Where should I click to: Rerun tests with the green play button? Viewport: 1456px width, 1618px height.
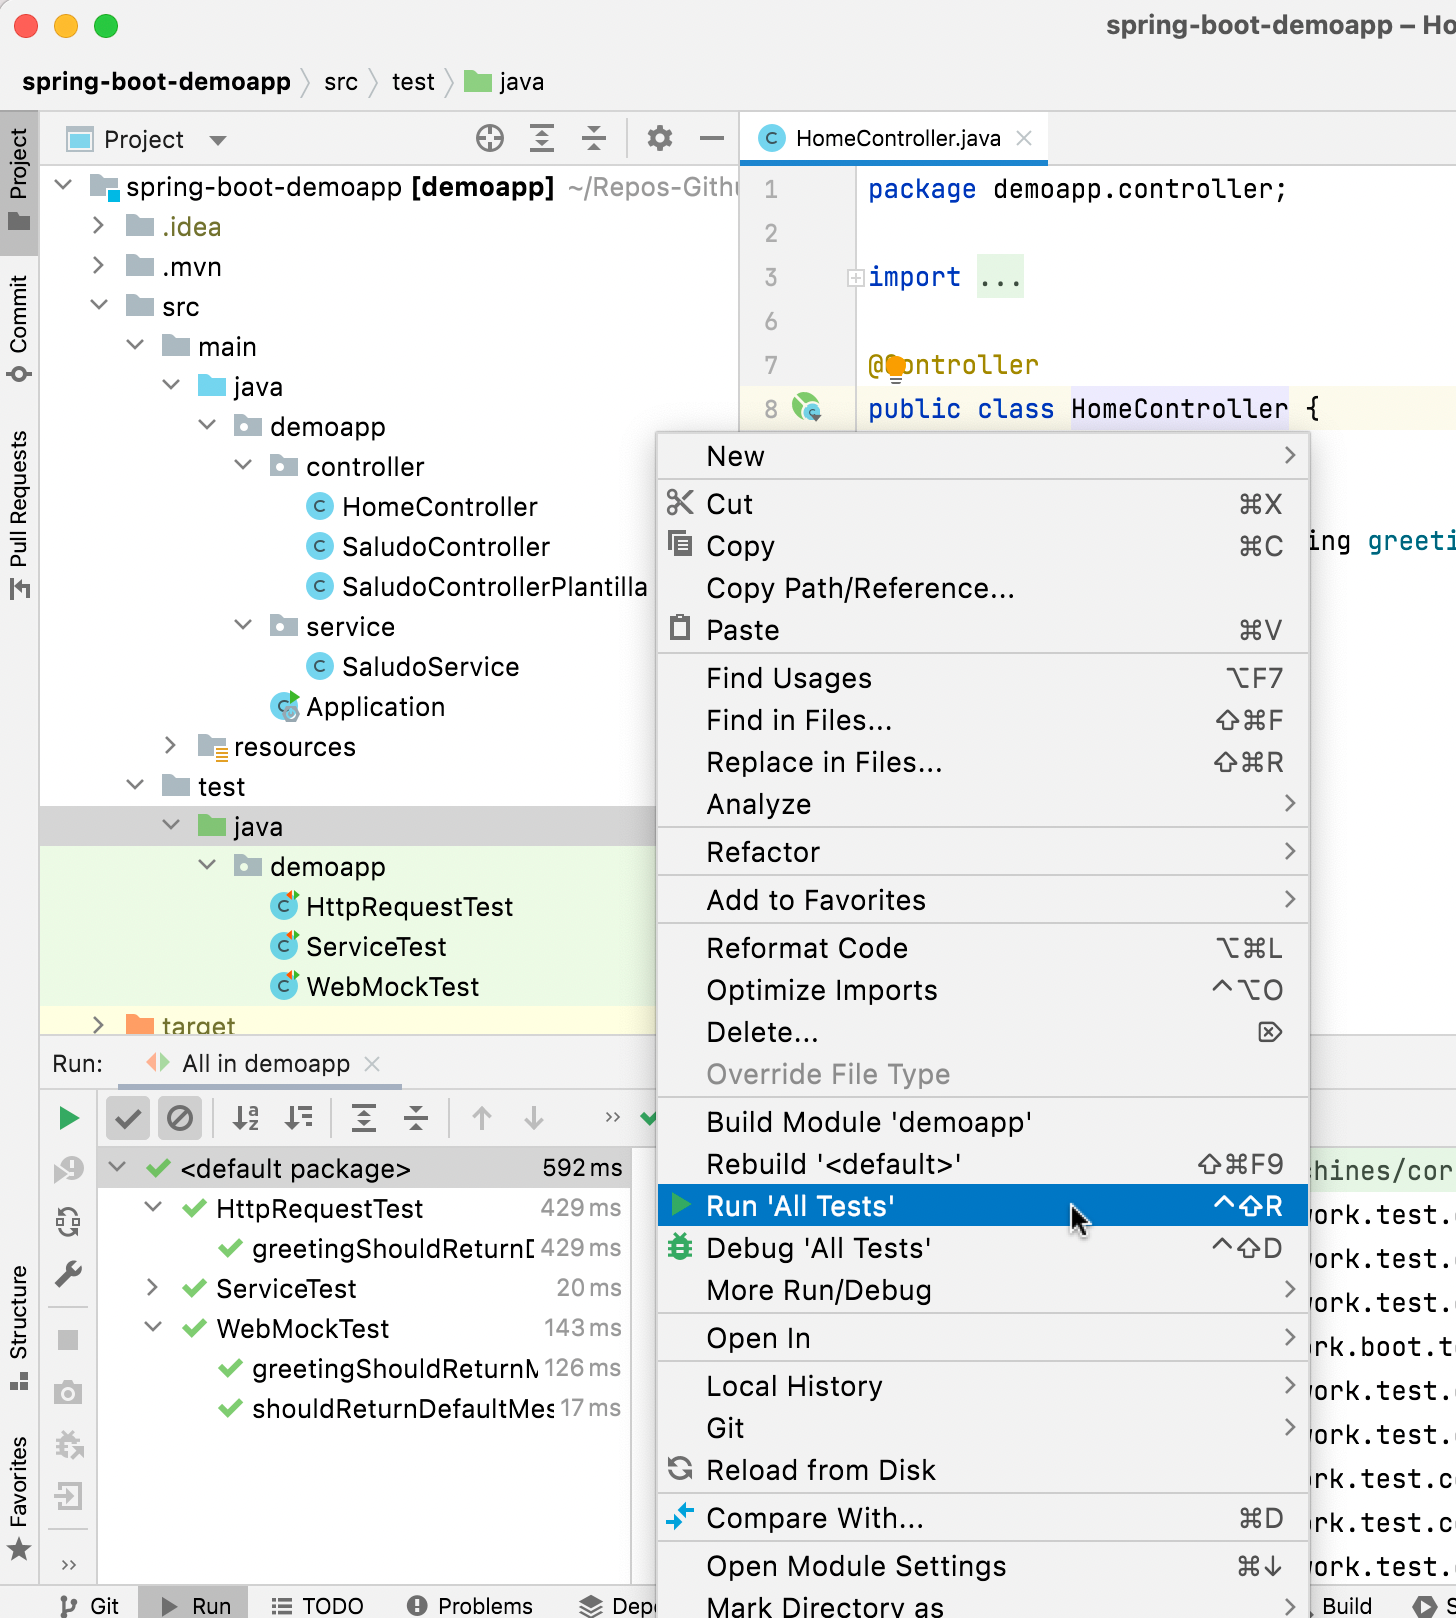68,1118
